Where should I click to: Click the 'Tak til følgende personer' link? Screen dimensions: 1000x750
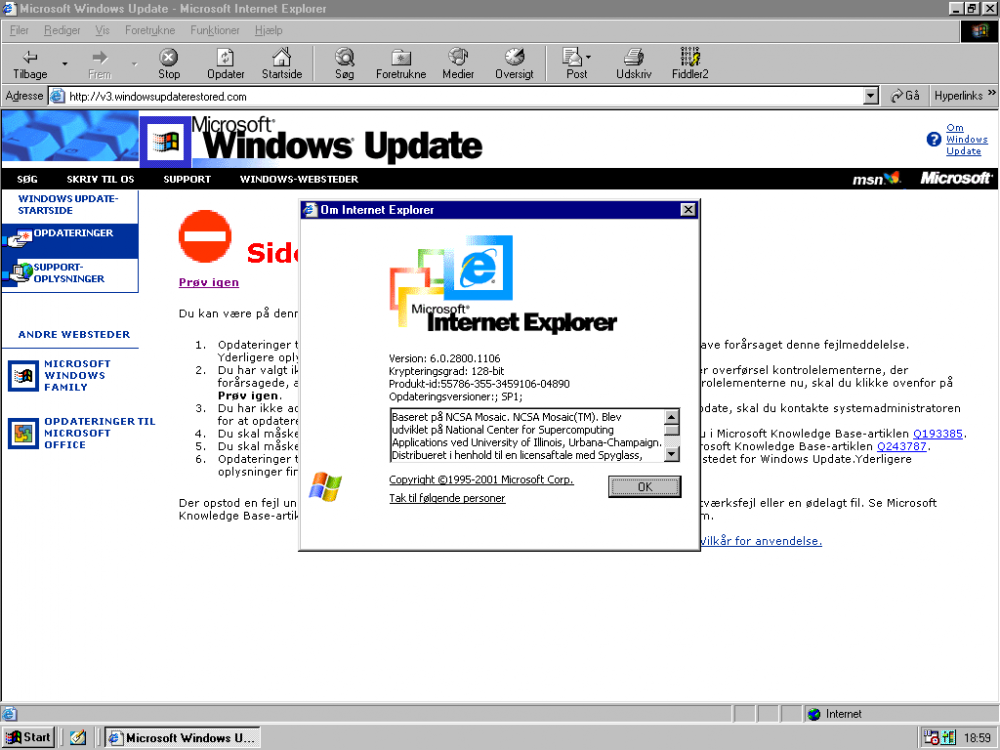[447, 498]
